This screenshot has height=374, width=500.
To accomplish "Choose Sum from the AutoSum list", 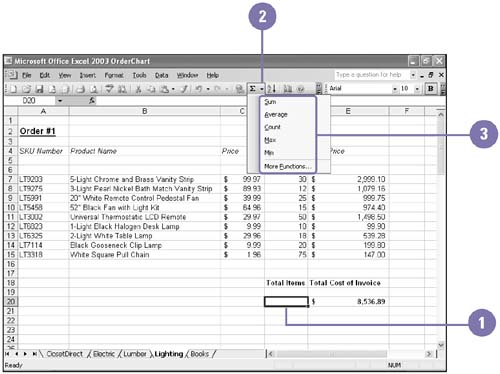I will [288, 102].
